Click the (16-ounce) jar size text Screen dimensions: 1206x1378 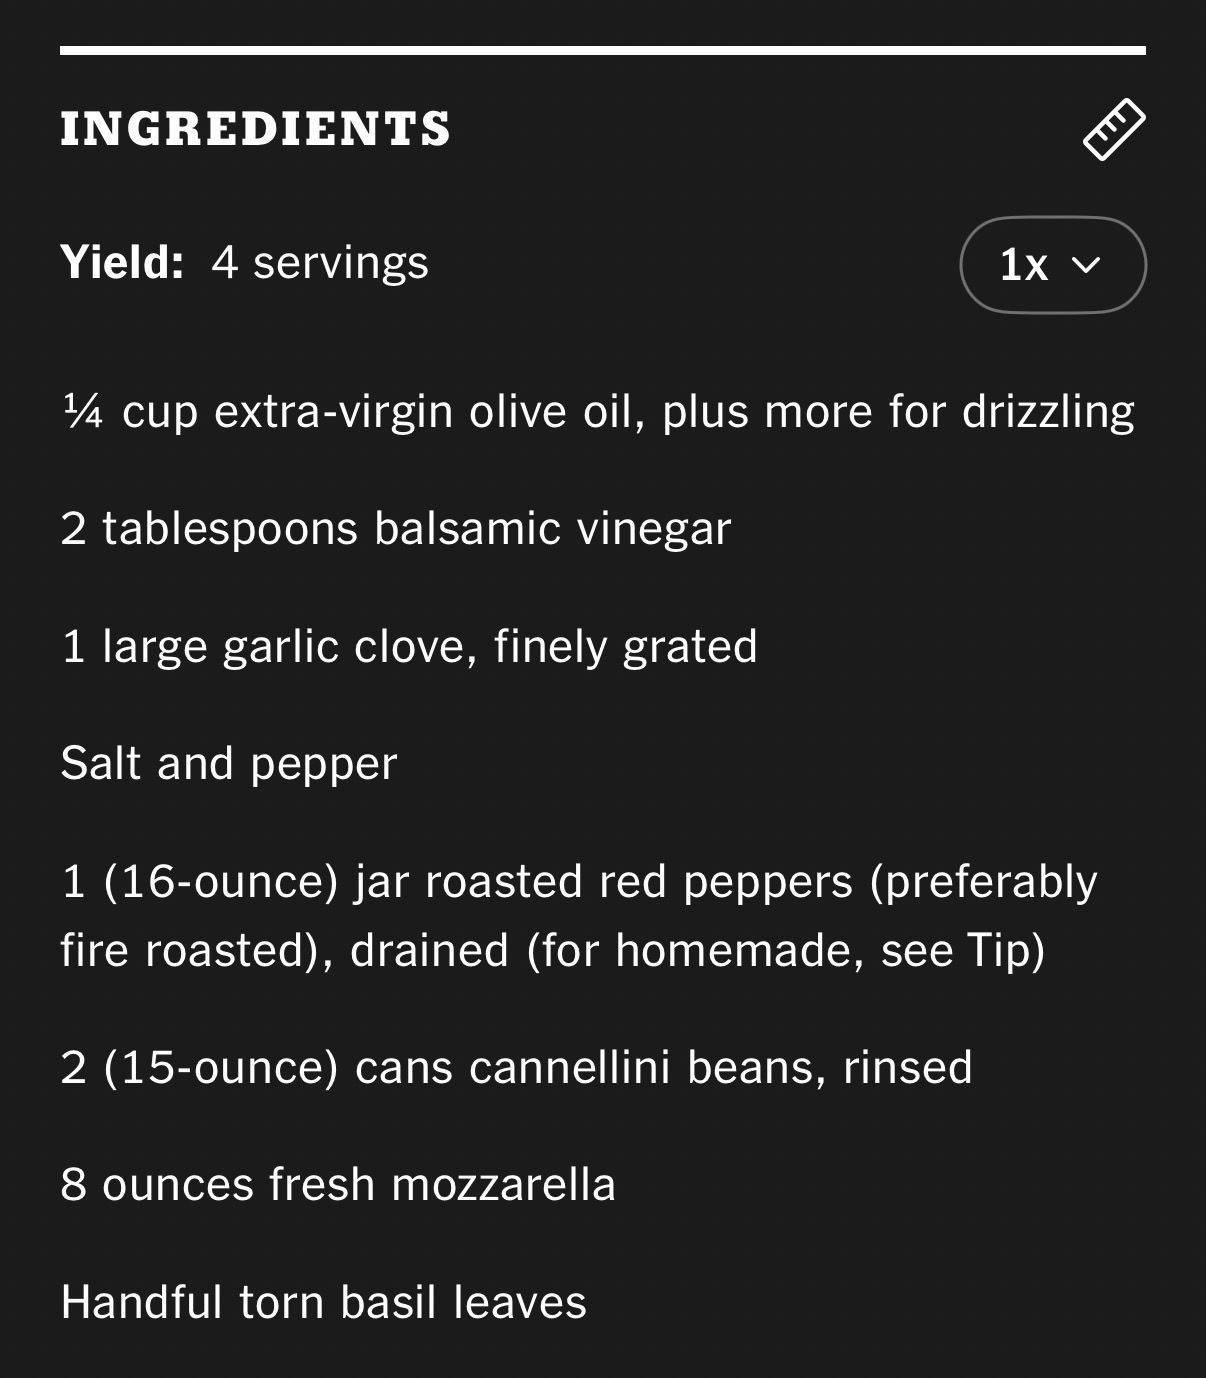tap(221, 882)
